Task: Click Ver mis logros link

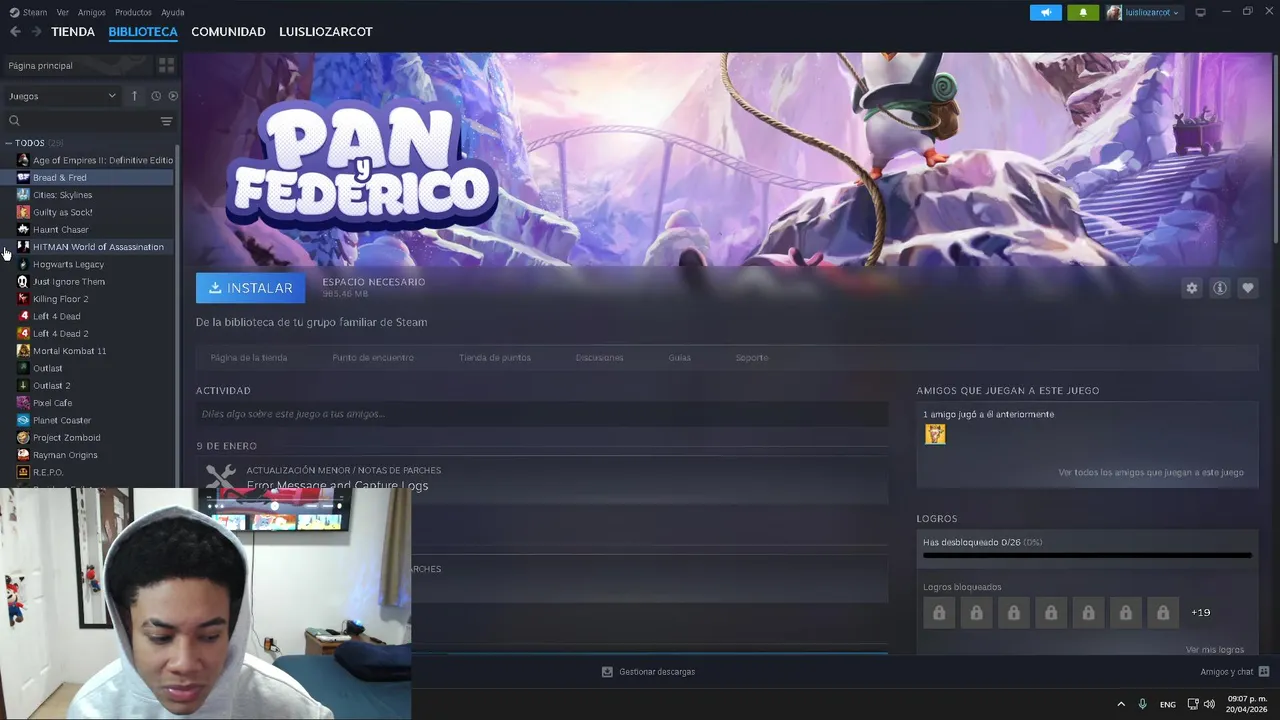Action: (1215, 649)
